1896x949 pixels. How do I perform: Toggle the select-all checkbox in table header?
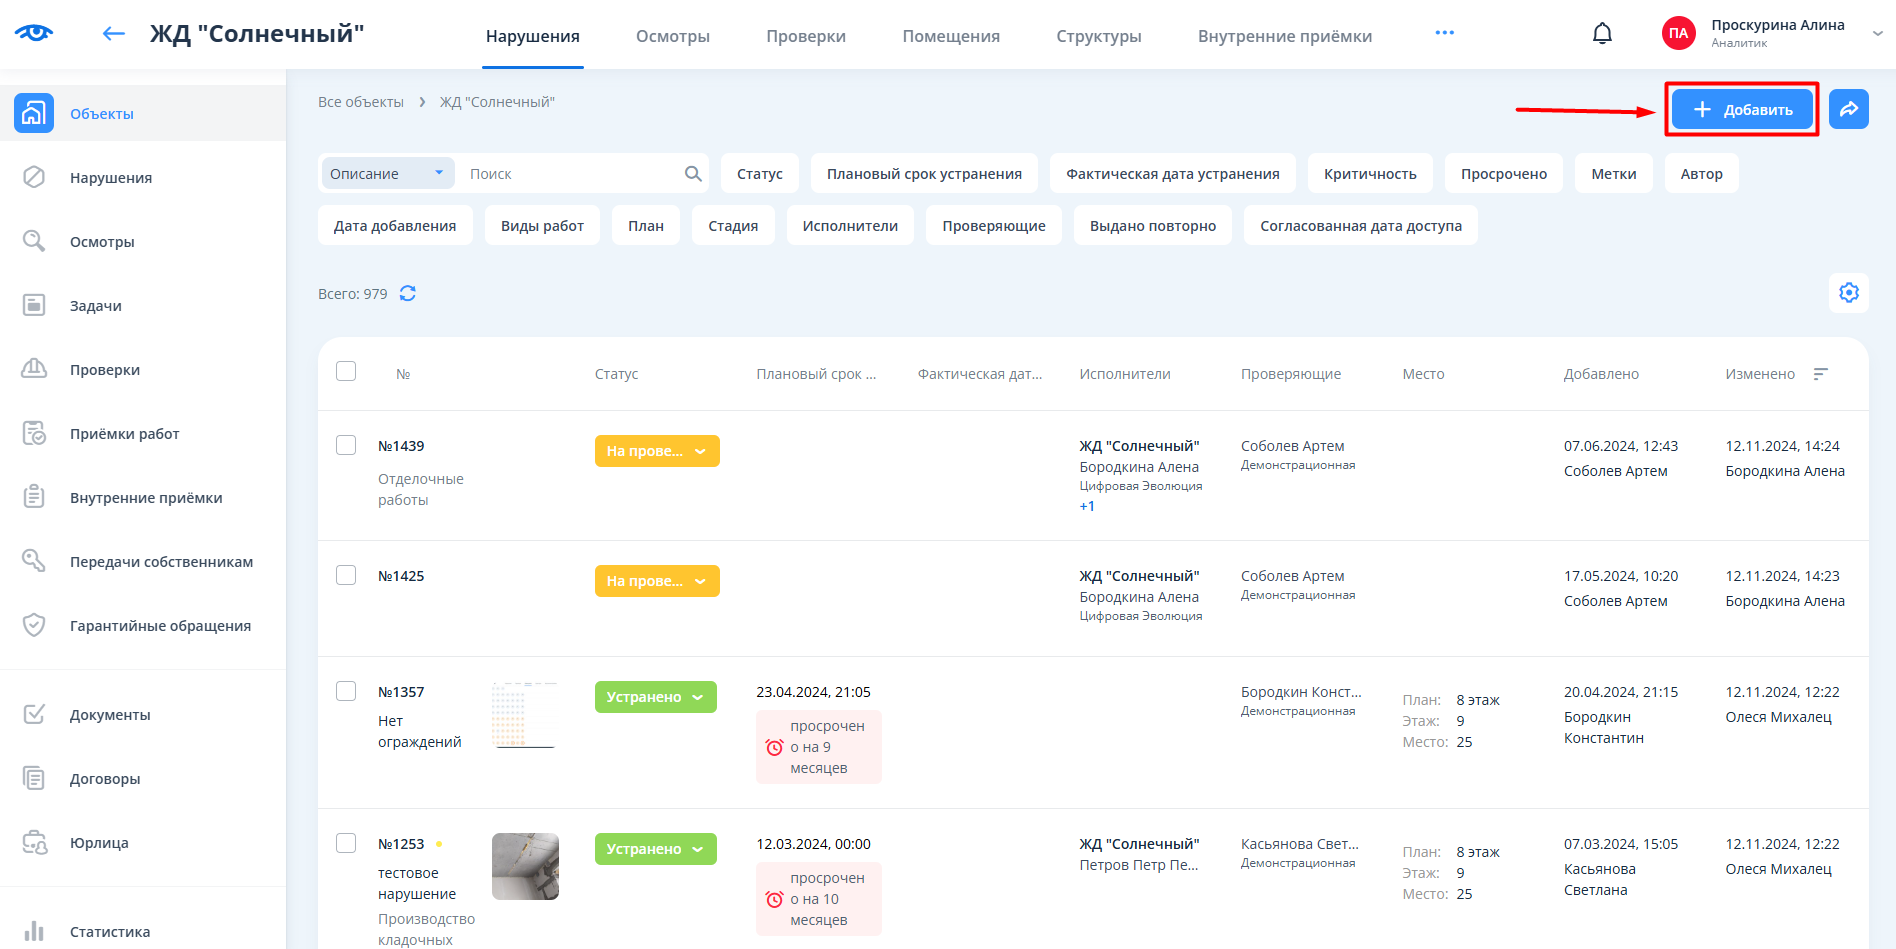point(346,371)
